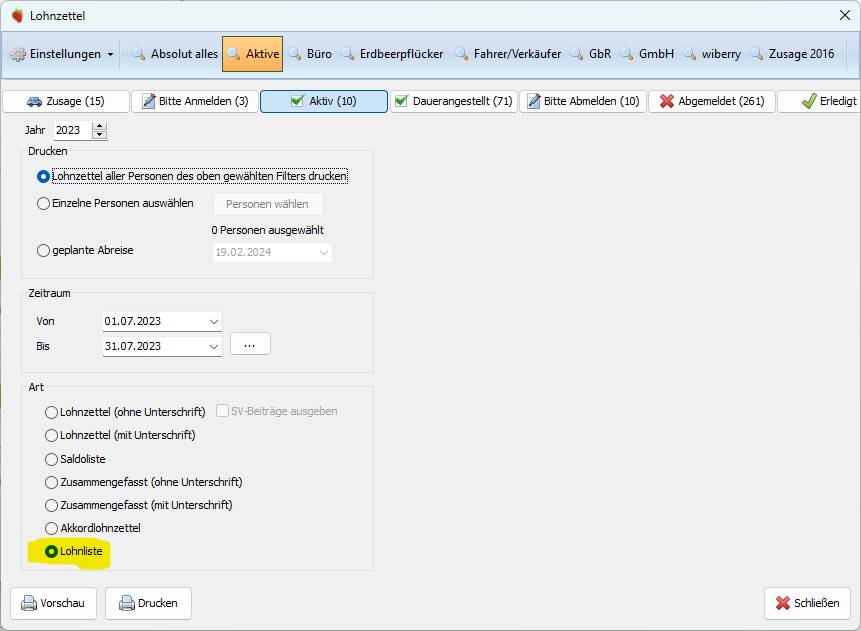
Task: Click the green check icon on Dauerangestellt tab
Action: [401, 100]
